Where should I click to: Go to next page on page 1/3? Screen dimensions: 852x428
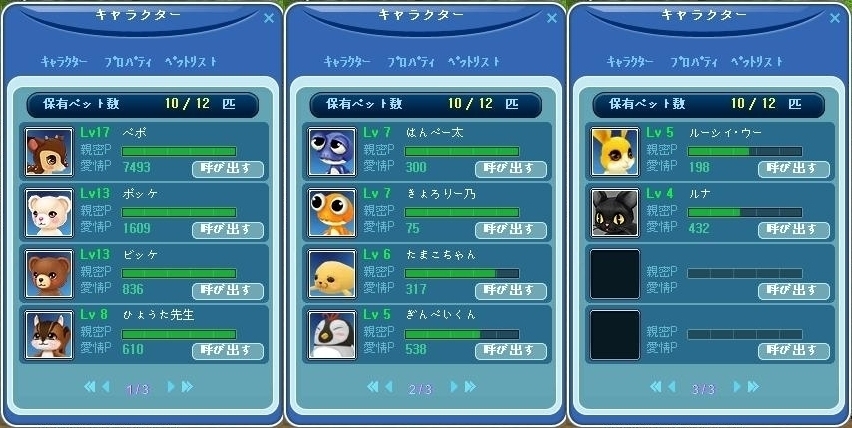pos(171,387)
